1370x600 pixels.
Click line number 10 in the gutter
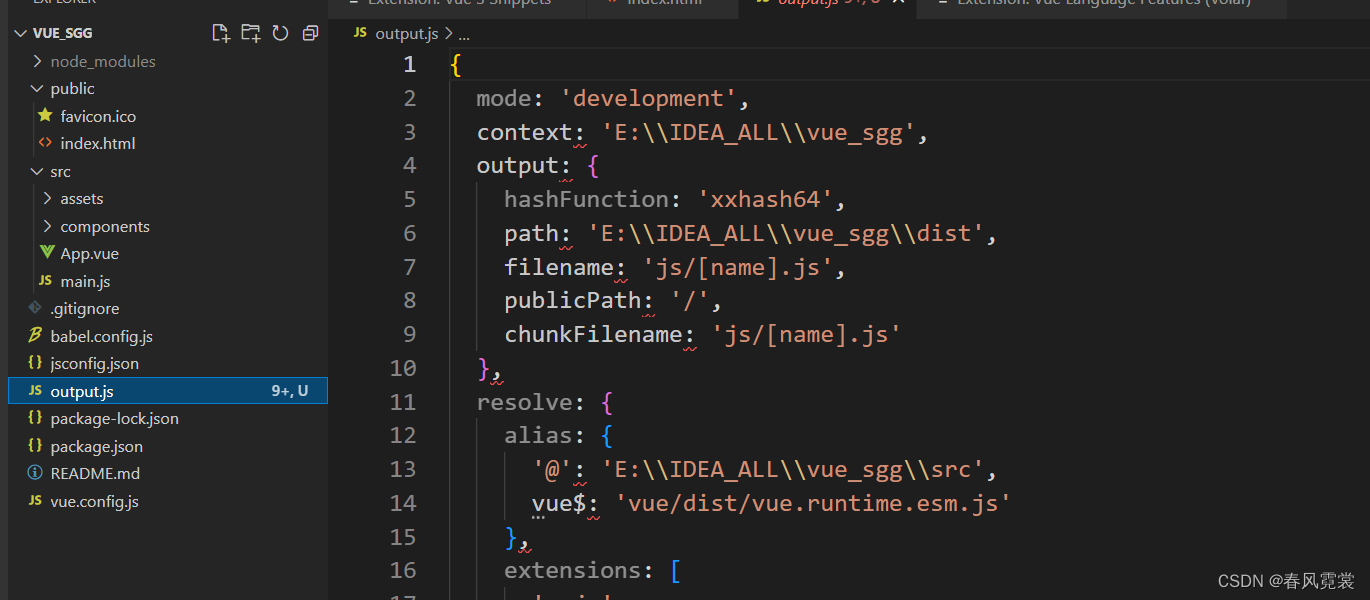pyautogui.click(x=403, y=368)
